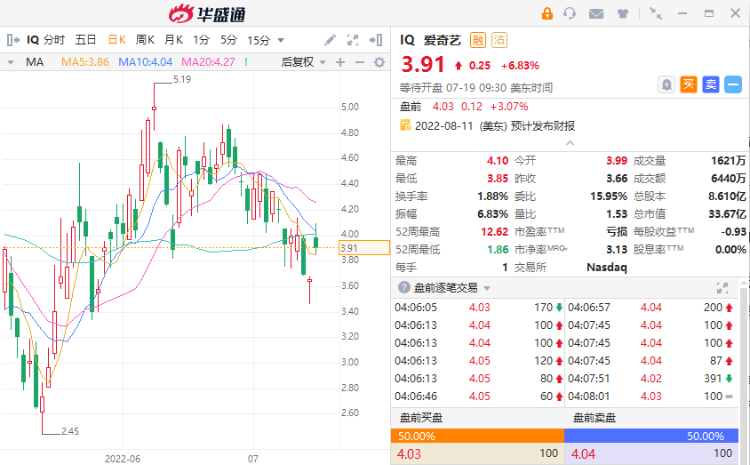The height and width of the screenshot is (465, 750).
Task: Select the 周K chart tab
Action: pyautogui.click(x=145, y=40)
